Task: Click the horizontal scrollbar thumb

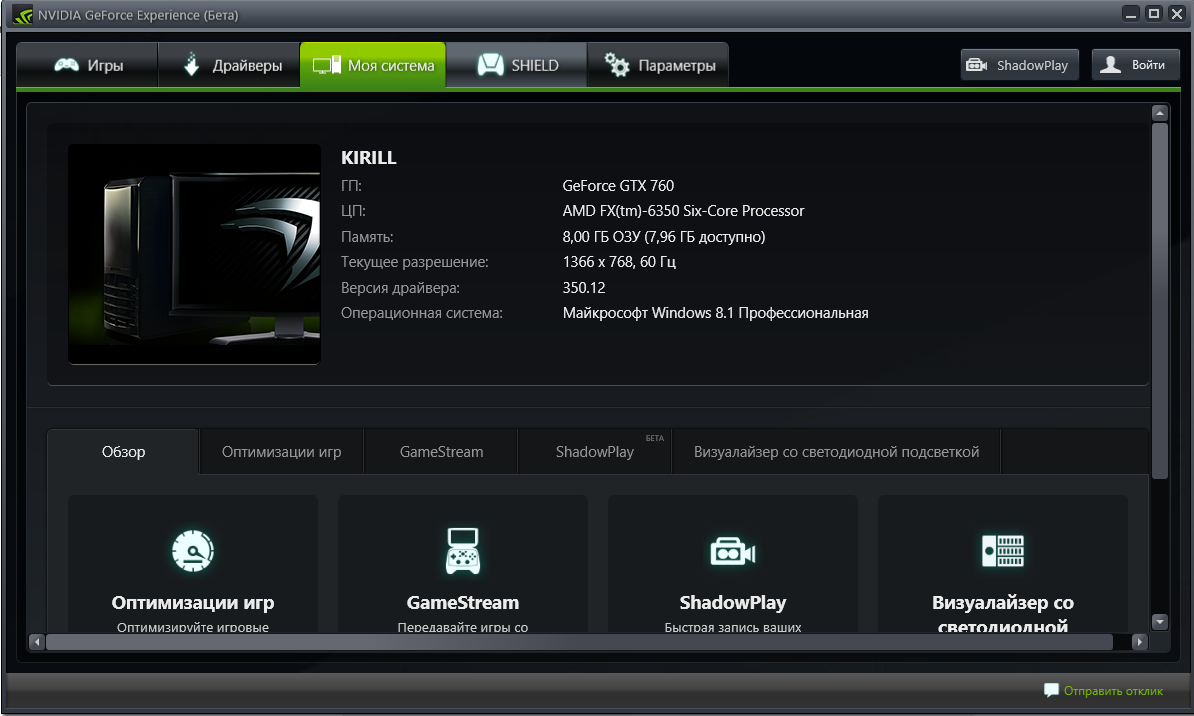Action: [x=579, y=642]
